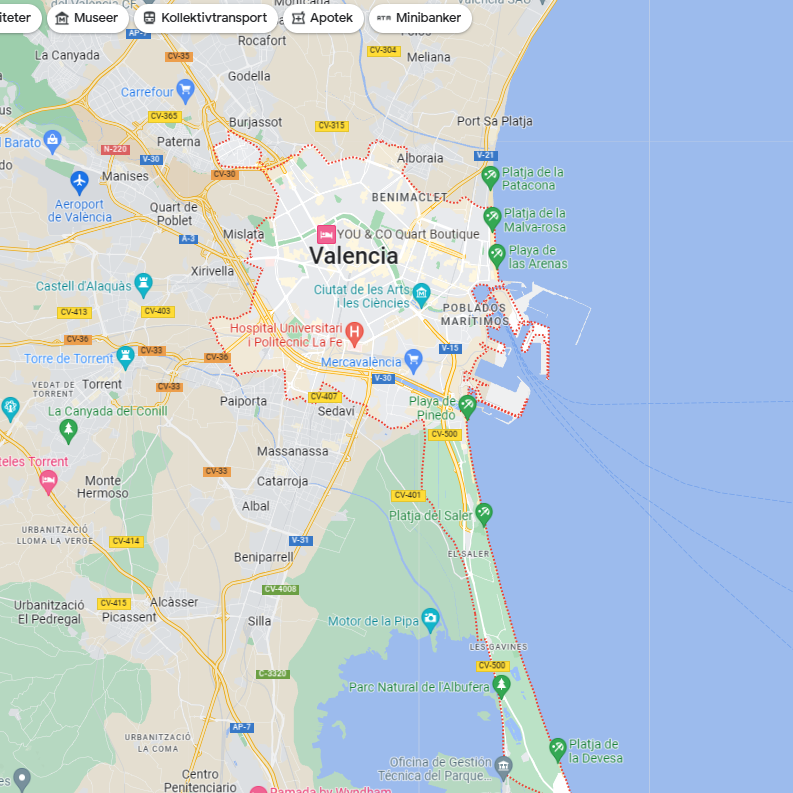Click the Carrefour shopping cart pin

186,91
